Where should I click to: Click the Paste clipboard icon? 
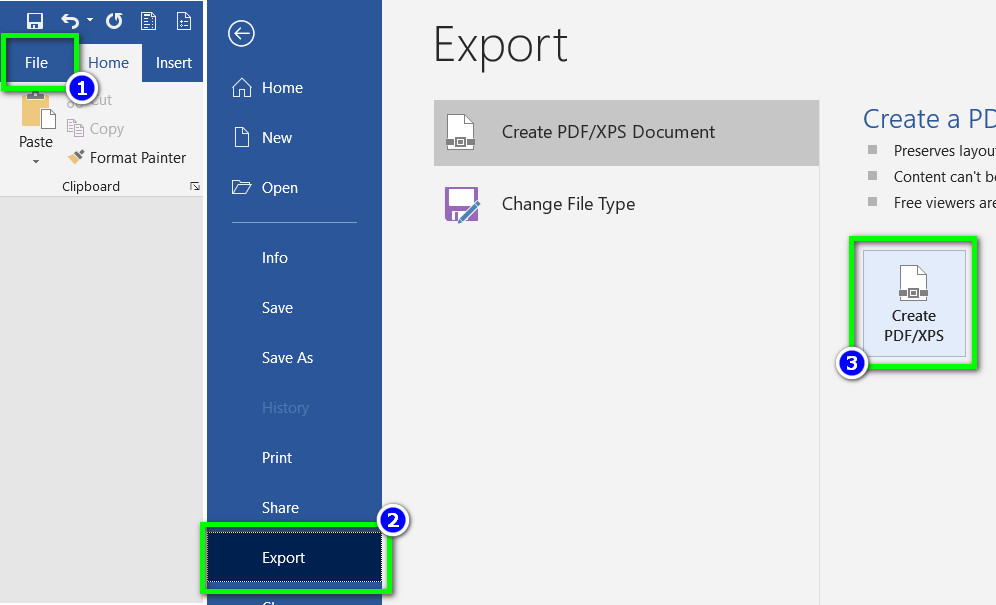pyautogui.click(x=37, y=109)
